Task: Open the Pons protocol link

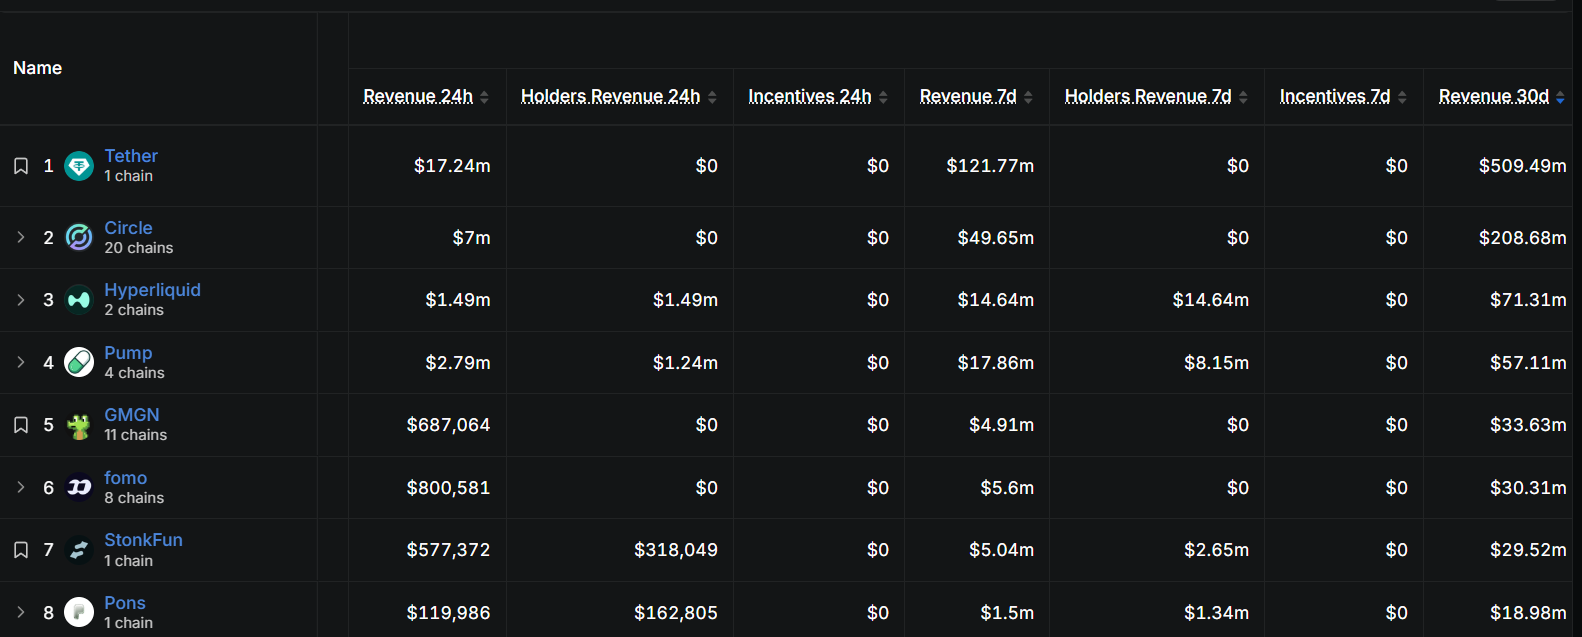Action: (x=125, y=603)
